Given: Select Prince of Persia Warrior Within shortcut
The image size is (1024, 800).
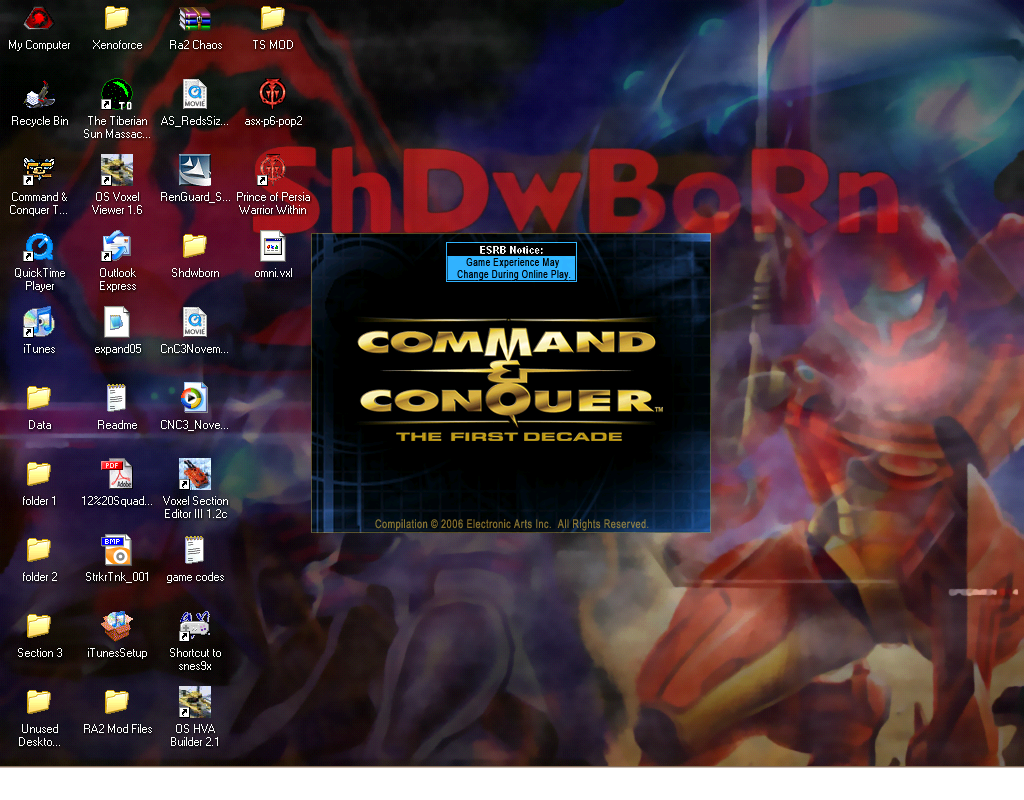Looking at the screenshot, I should tap(272, 172).
